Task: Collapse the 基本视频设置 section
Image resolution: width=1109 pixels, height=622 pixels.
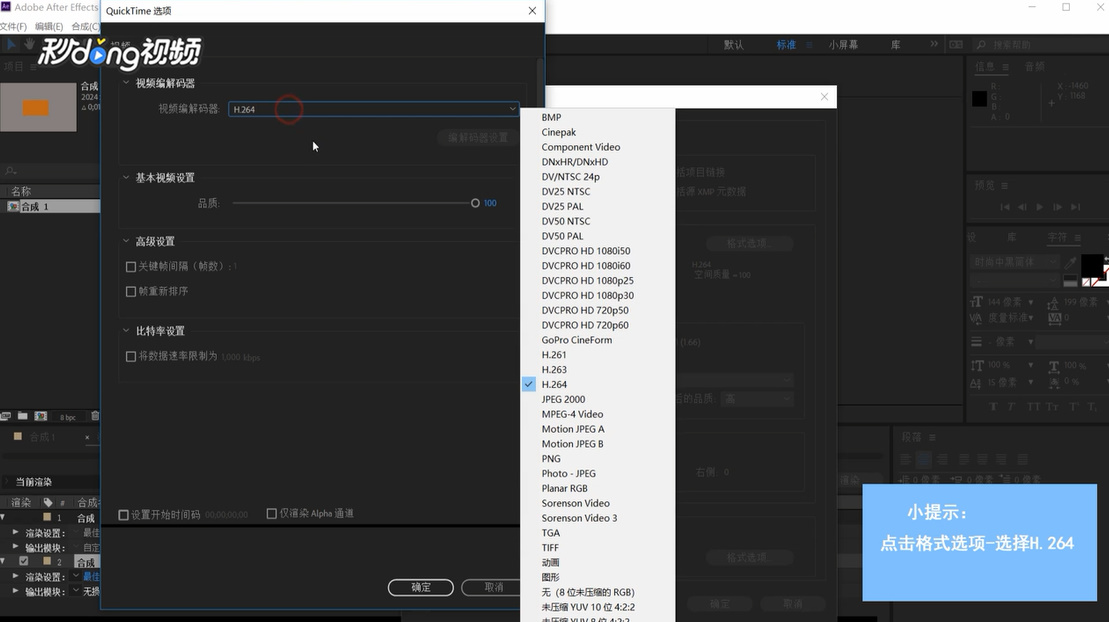Action: click(127, 178)
